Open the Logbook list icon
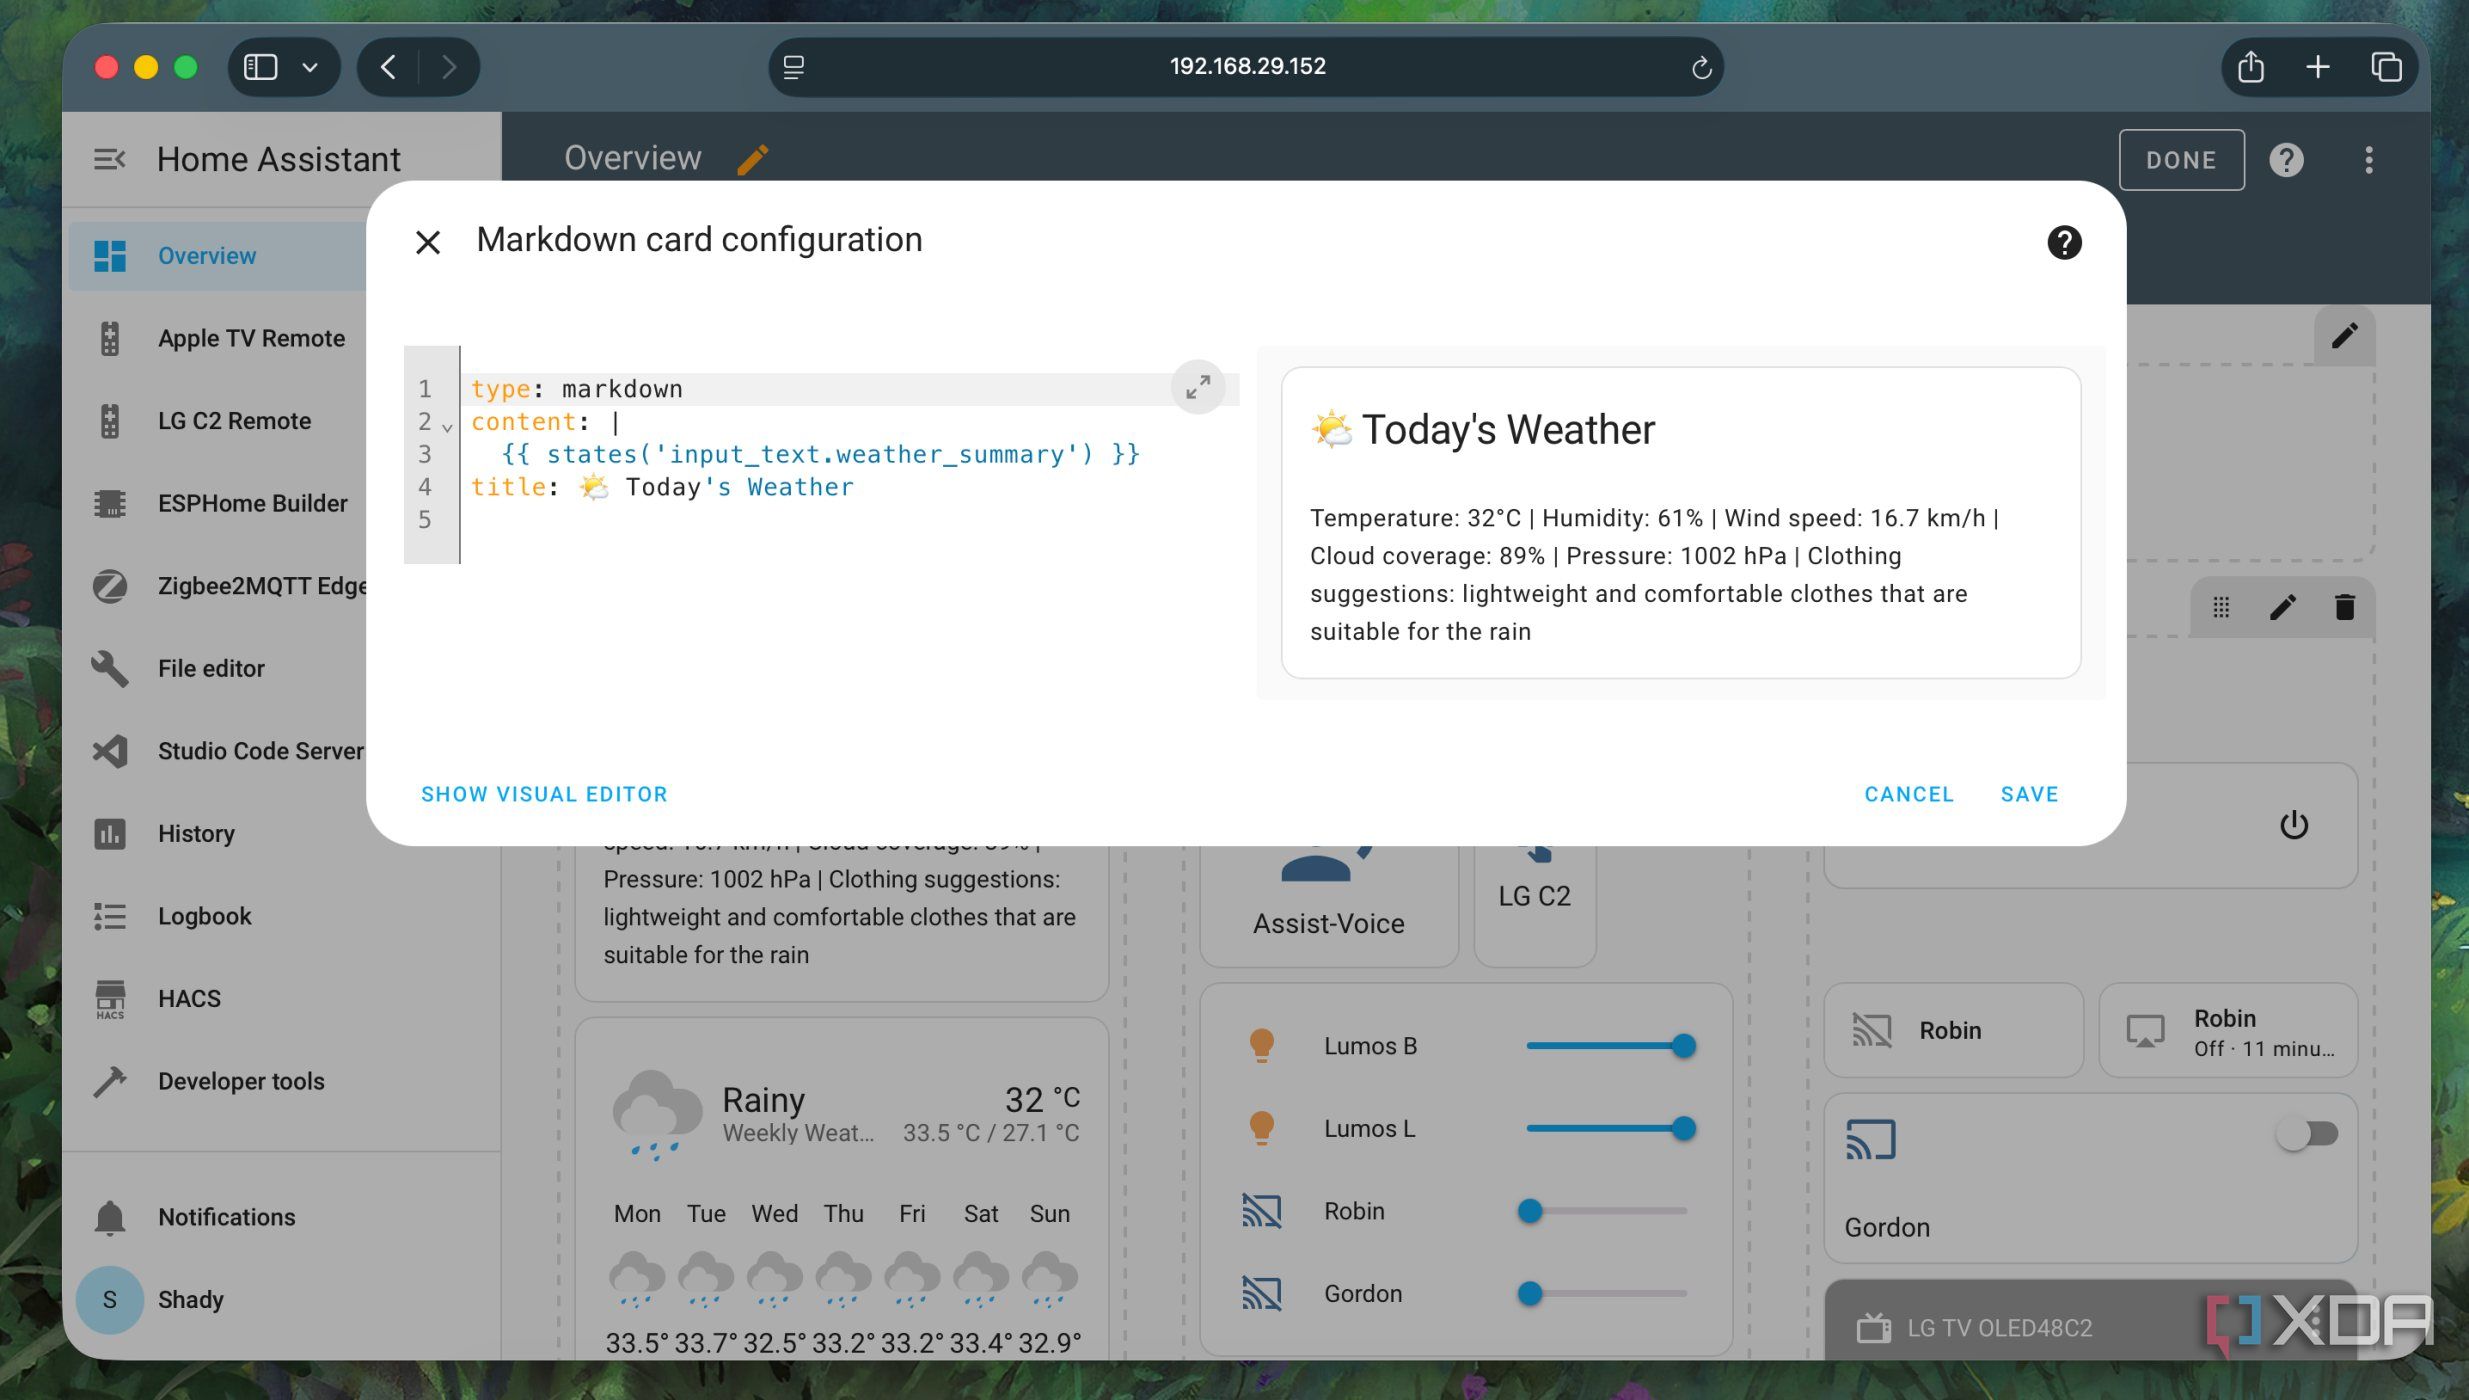Viewport: 2469px width, 1400px height. (x=109, y=916)
